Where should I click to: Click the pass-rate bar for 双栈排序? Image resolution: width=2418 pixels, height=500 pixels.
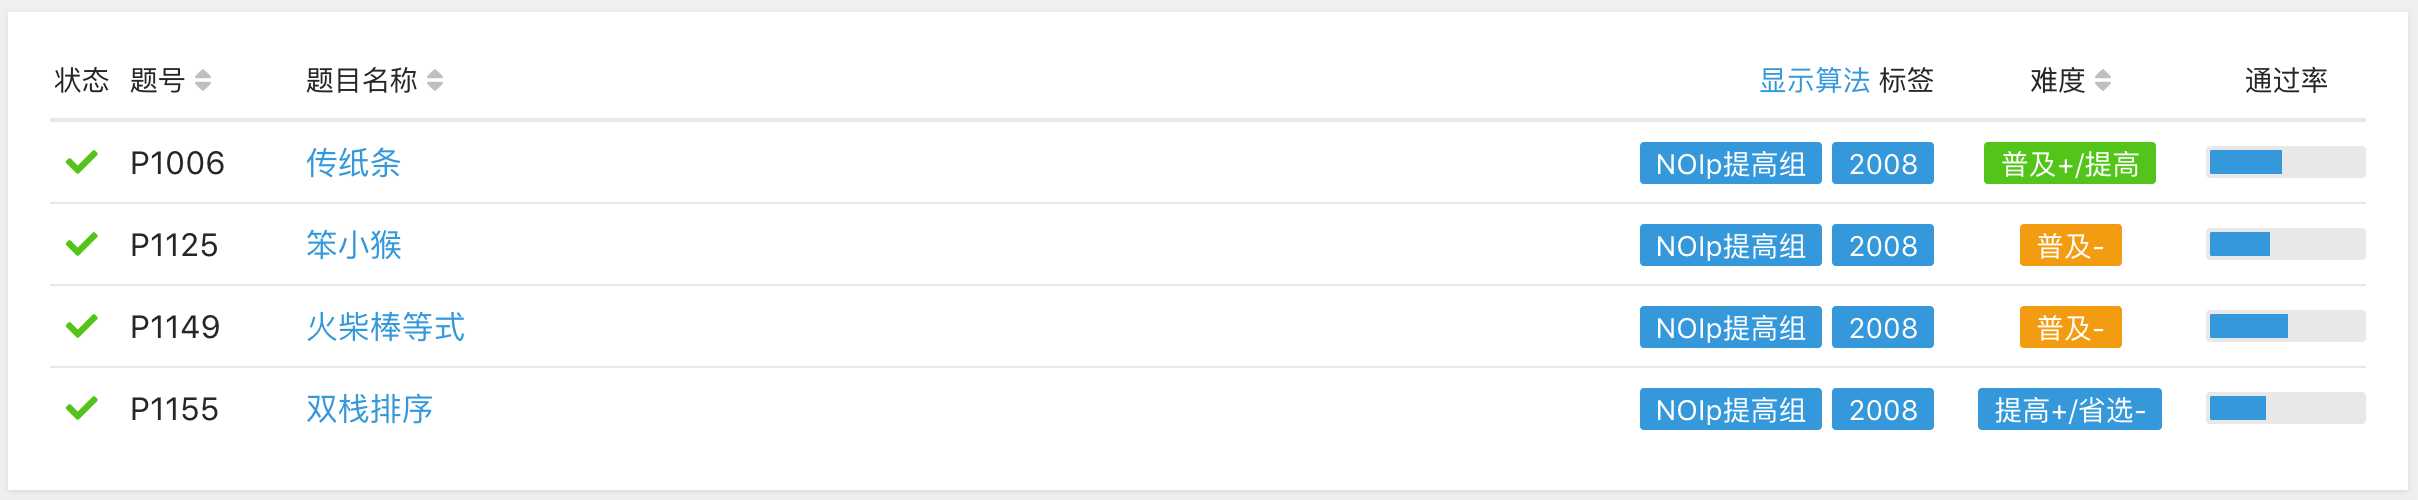pos(2286,408)
